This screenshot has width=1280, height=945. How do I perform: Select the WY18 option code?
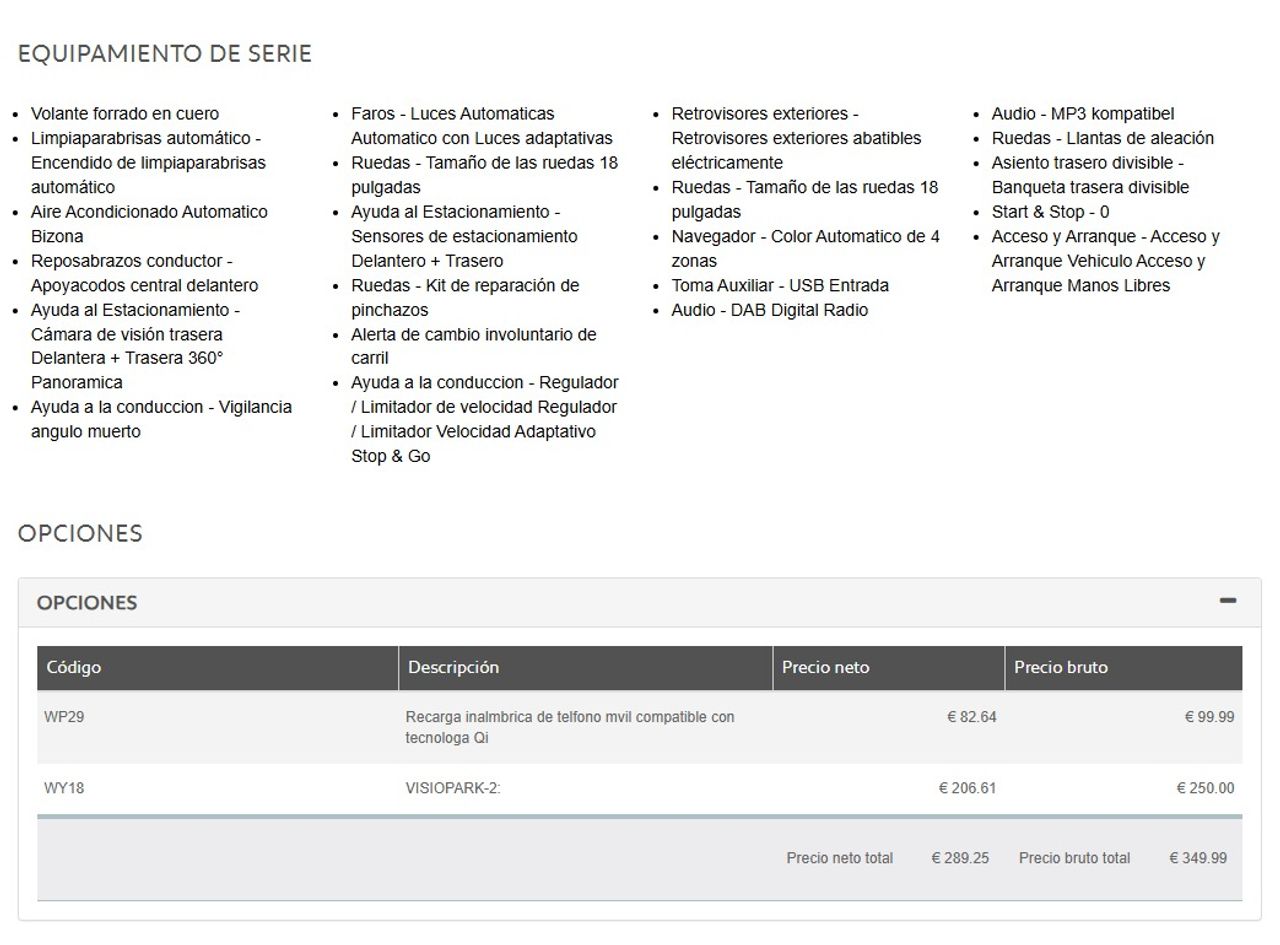point(64,788)
